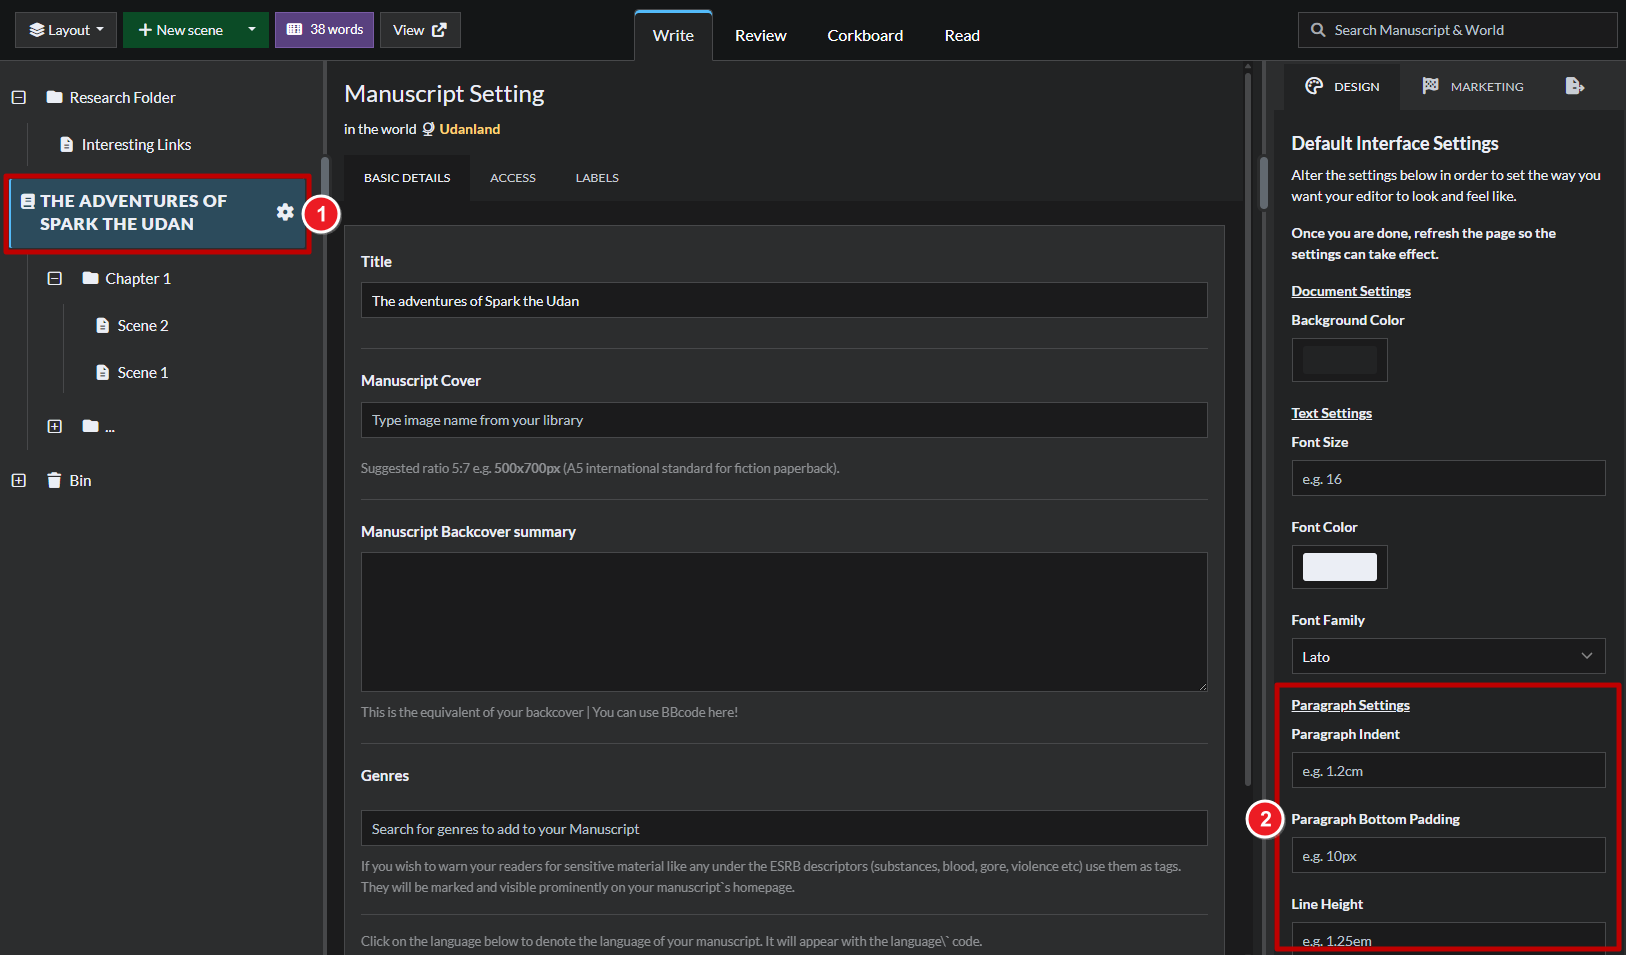Open the Marketing panel tab
The width and height of the screenshot is (1626, 955).
[x=1473, y=87]
